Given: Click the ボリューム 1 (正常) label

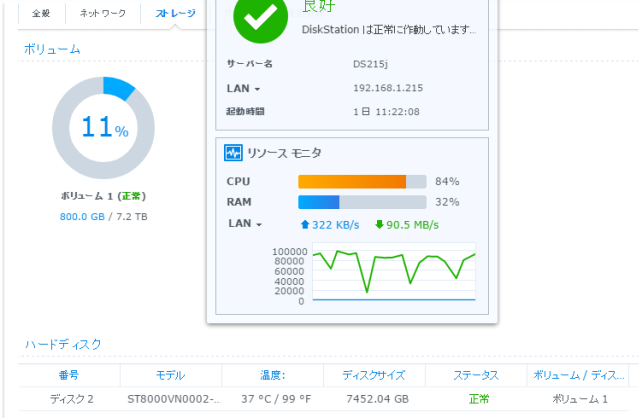Looking at the screenshot, I should pos(103,196).
